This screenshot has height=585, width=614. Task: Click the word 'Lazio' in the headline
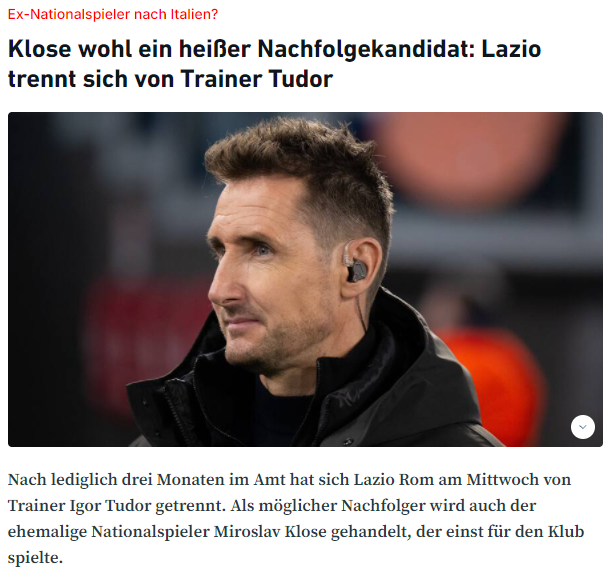point(511,49)
